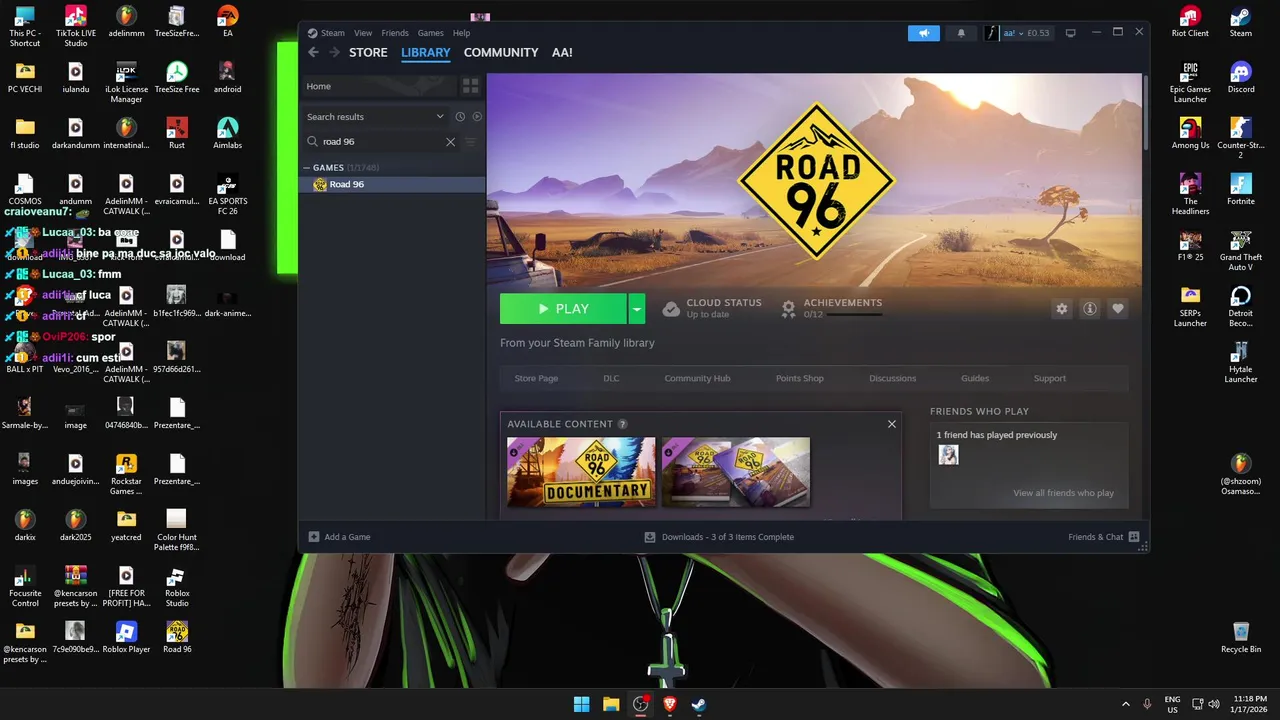This screenshot has height=720, width=1280.
Task: Select the Riot Client desktop icon
Action: pos(1190,22)
